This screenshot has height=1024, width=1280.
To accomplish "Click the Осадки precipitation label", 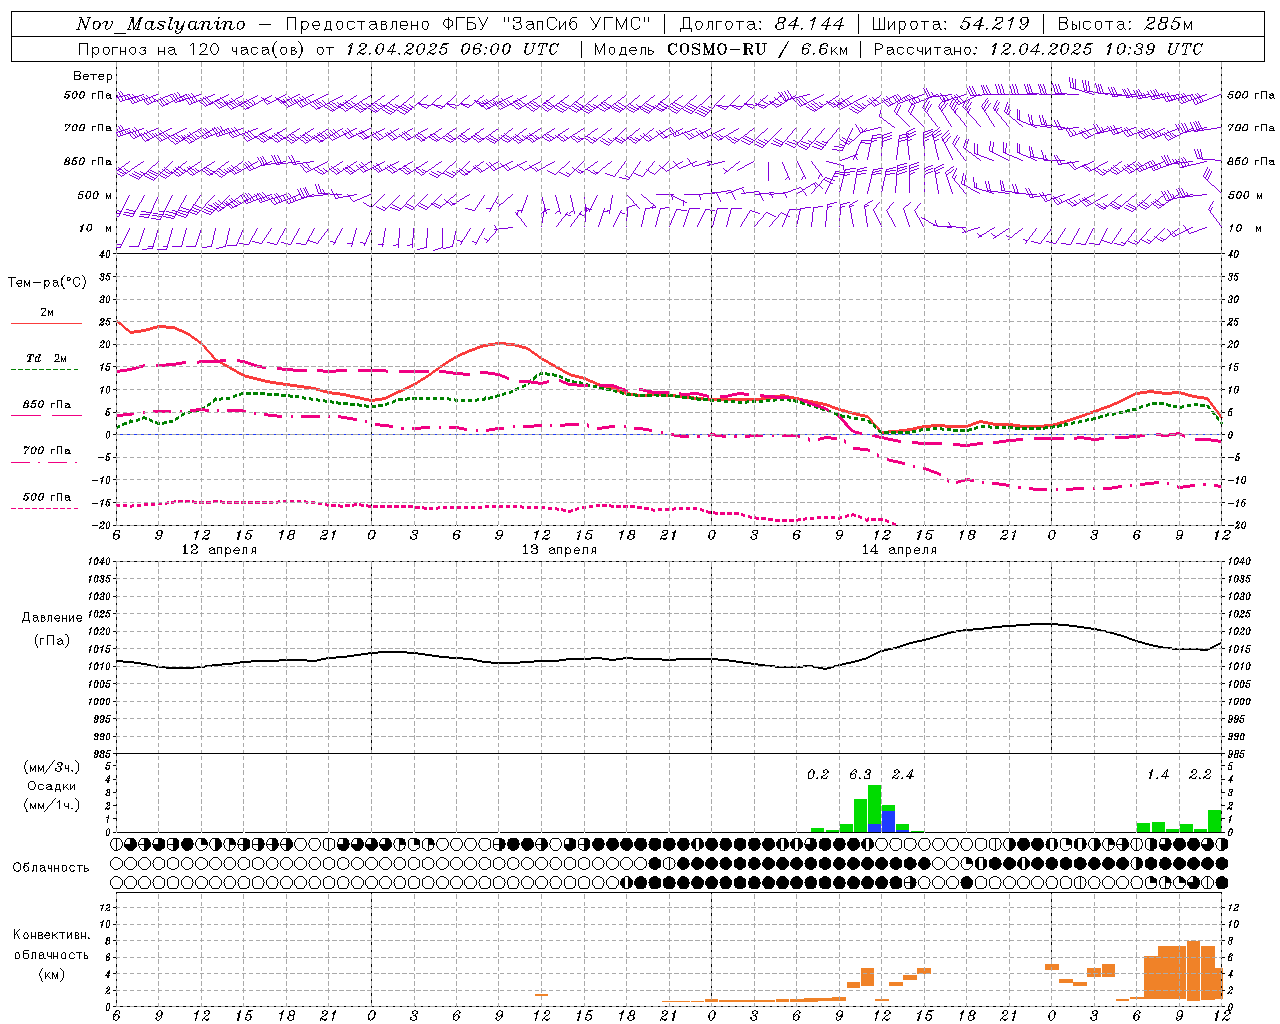I will (52, 786).
